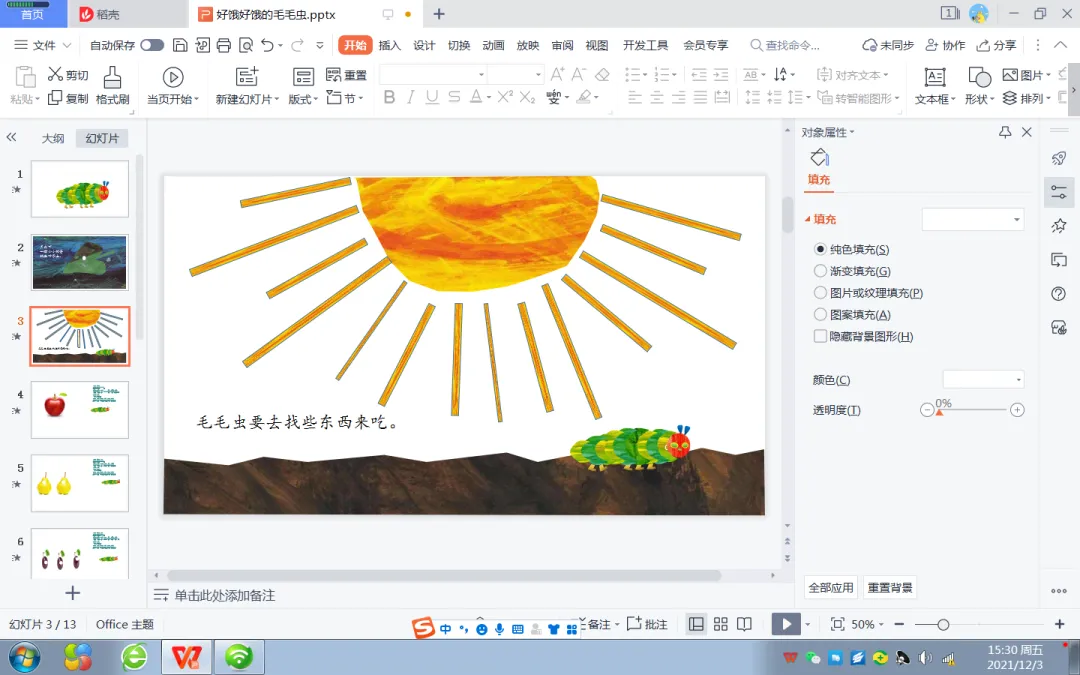1080x675 pixels.
Task: Open the help question mark sidebar icon
Action: pos(1059,294)
